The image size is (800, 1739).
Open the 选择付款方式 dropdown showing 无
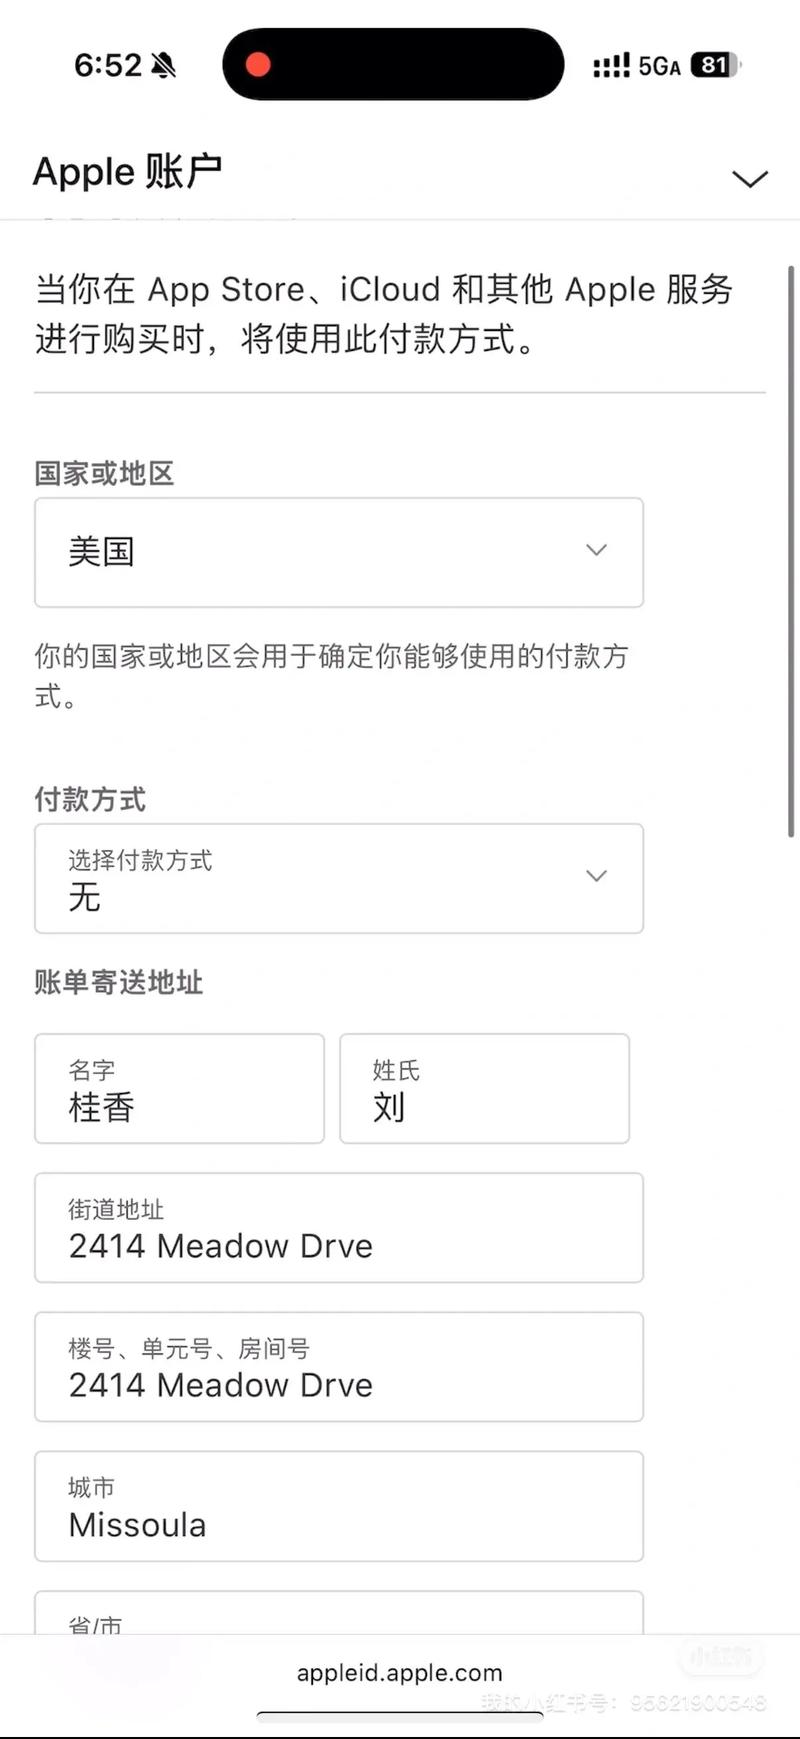coord(339,878)
